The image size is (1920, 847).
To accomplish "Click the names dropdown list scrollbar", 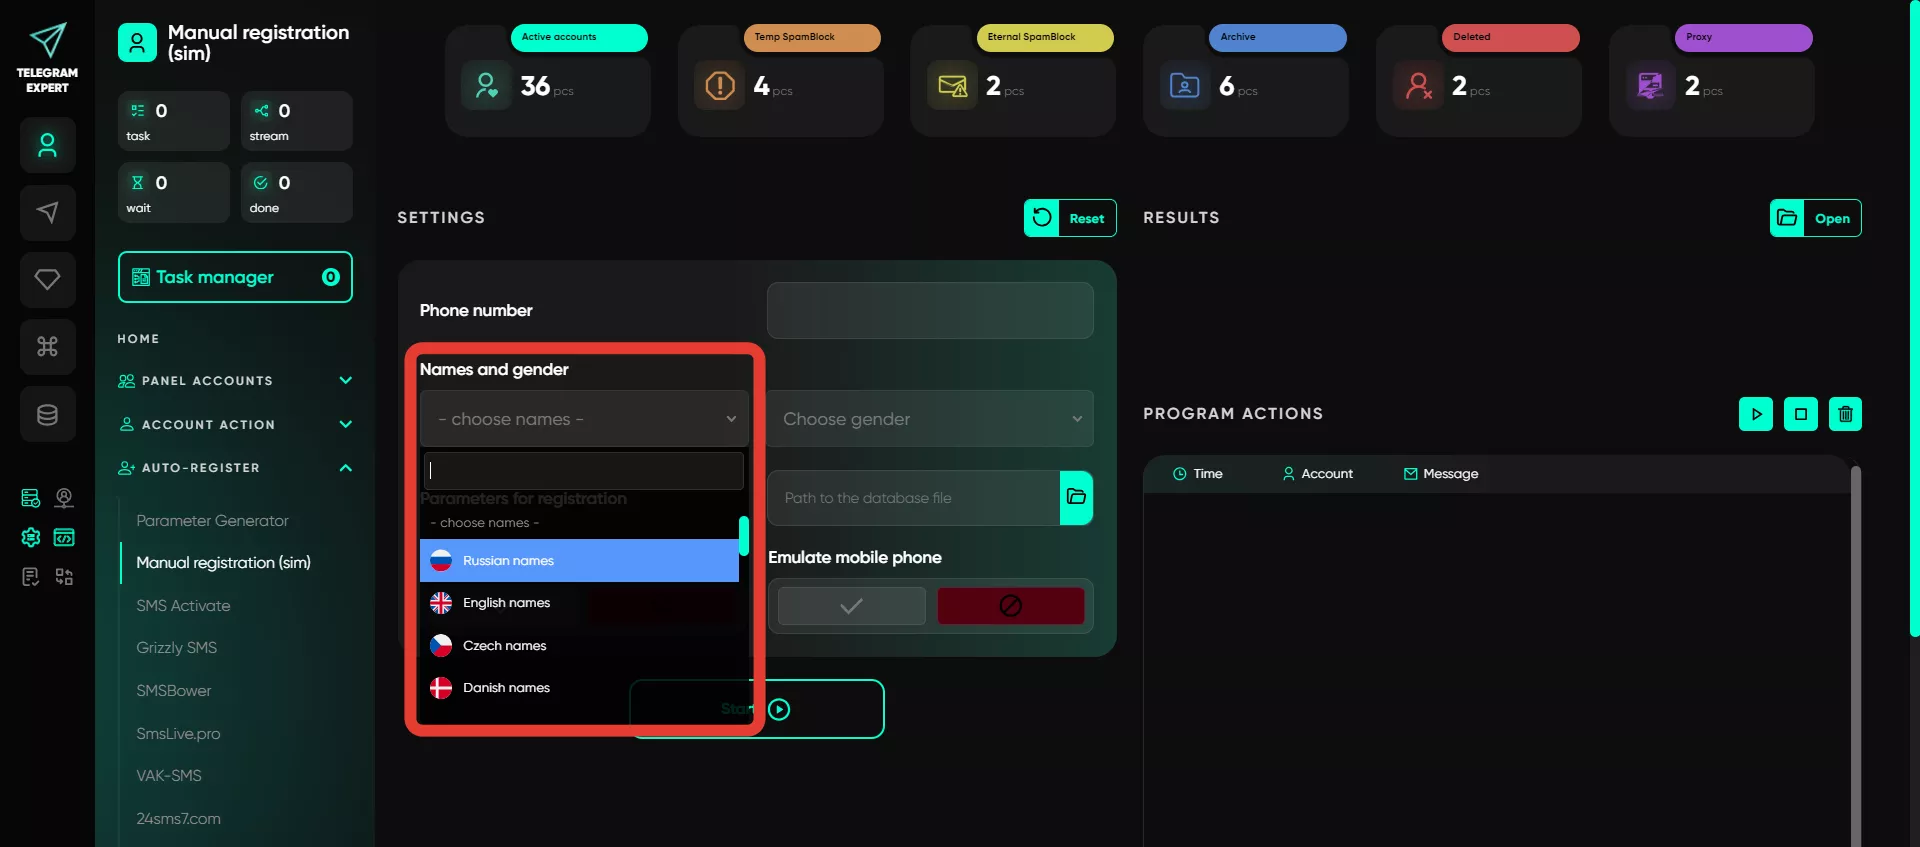I will (744, 536).
